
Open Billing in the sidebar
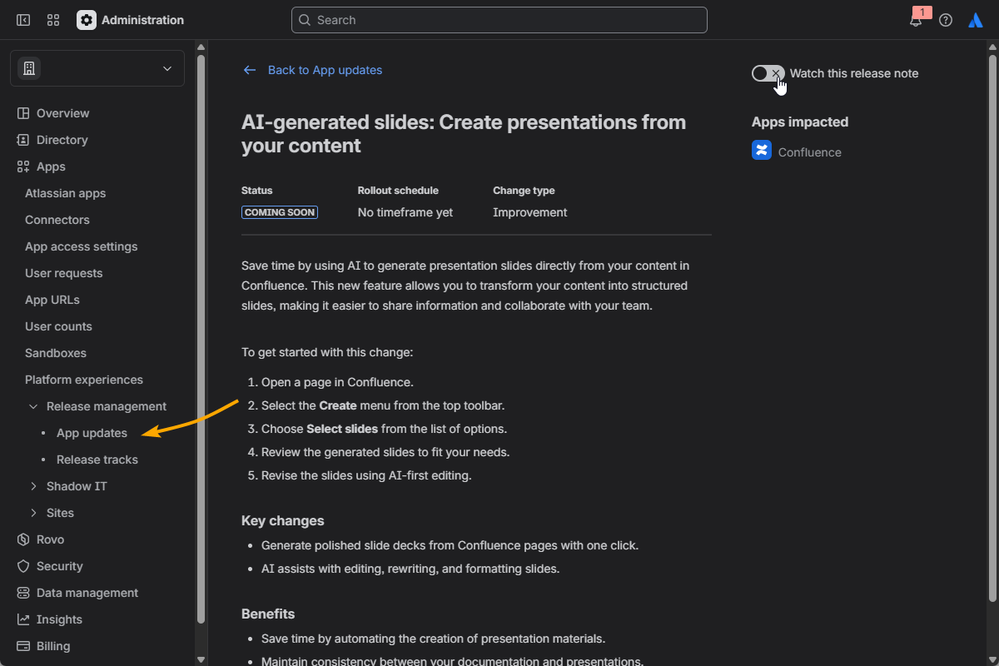[53, 646]
